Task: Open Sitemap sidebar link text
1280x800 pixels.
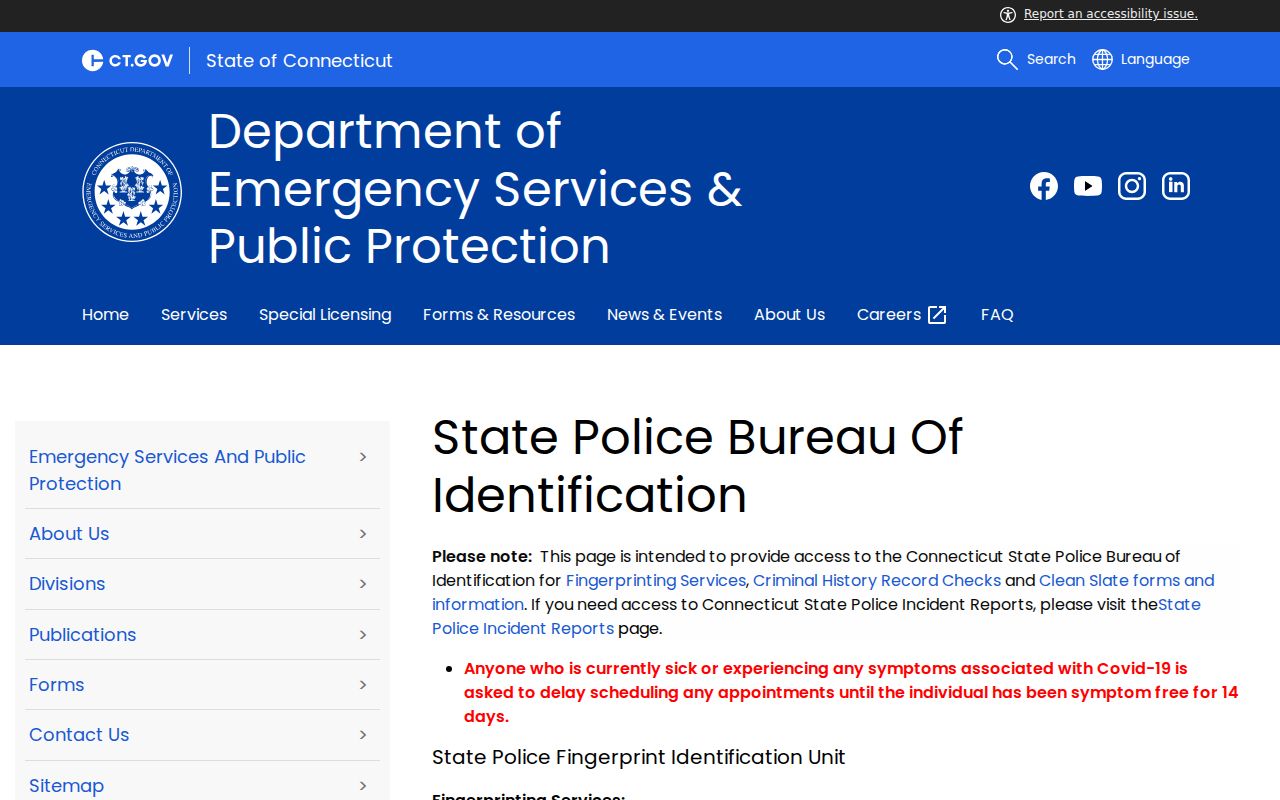Action: tap(66, 786)
